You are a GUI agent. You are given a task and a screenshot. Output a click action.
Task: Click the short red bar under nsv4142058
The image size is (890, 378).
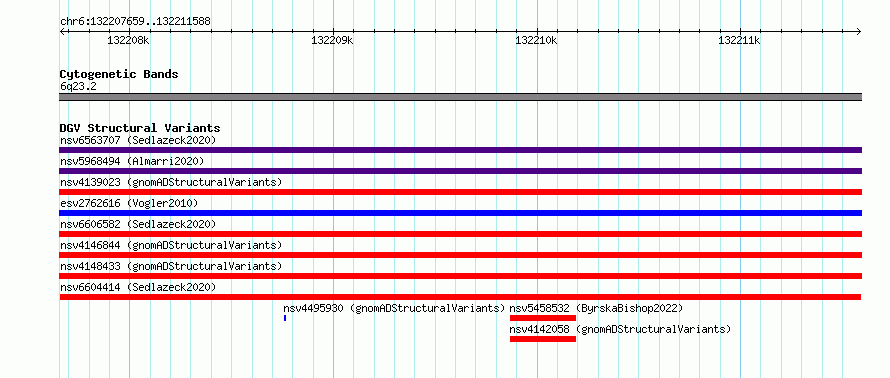(x=543, y=339)
